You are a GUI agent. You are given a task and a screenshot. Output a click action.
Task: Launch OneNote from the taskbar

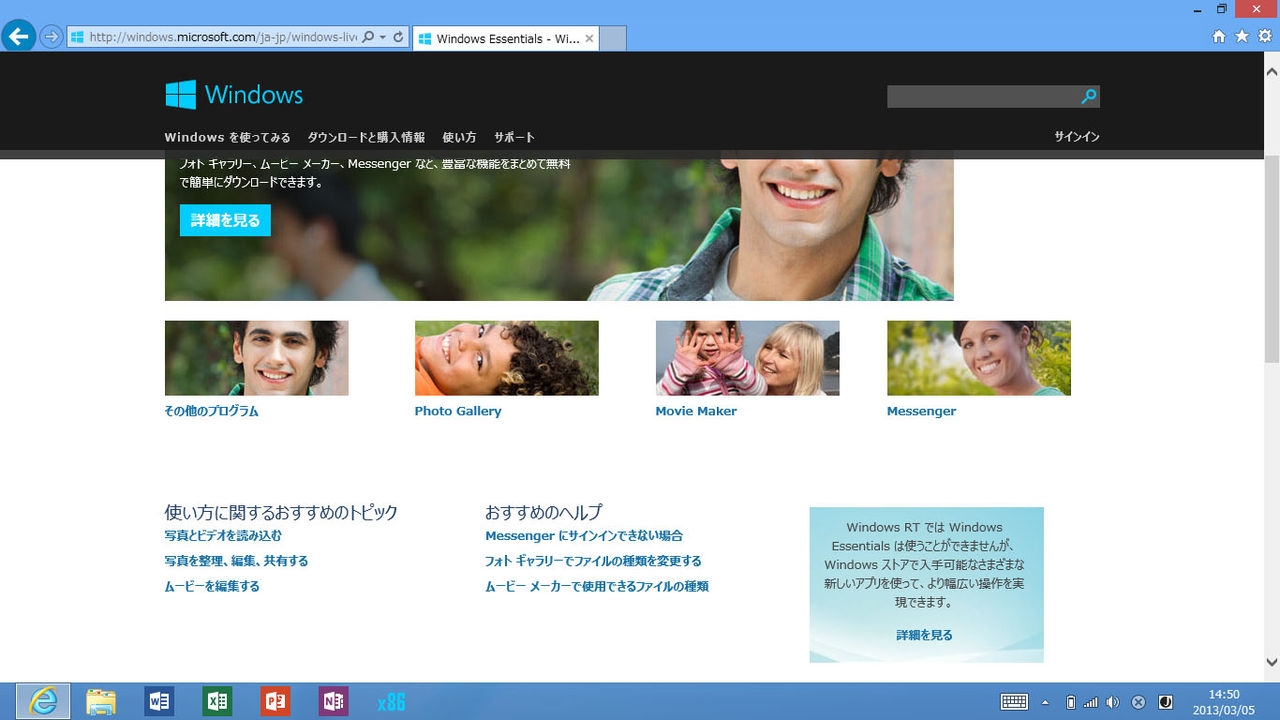333,702
